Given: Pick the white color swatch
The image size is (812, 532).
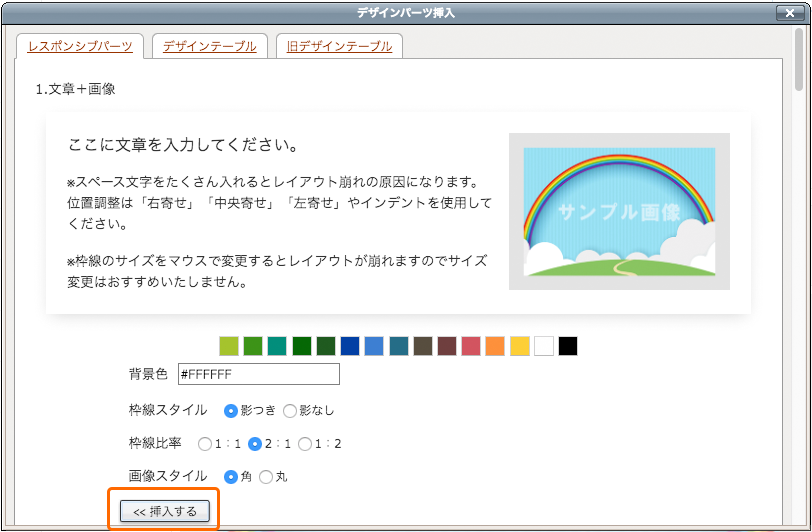Looking at the screenshot, I should pyautogui.click(x=544, y=346).
